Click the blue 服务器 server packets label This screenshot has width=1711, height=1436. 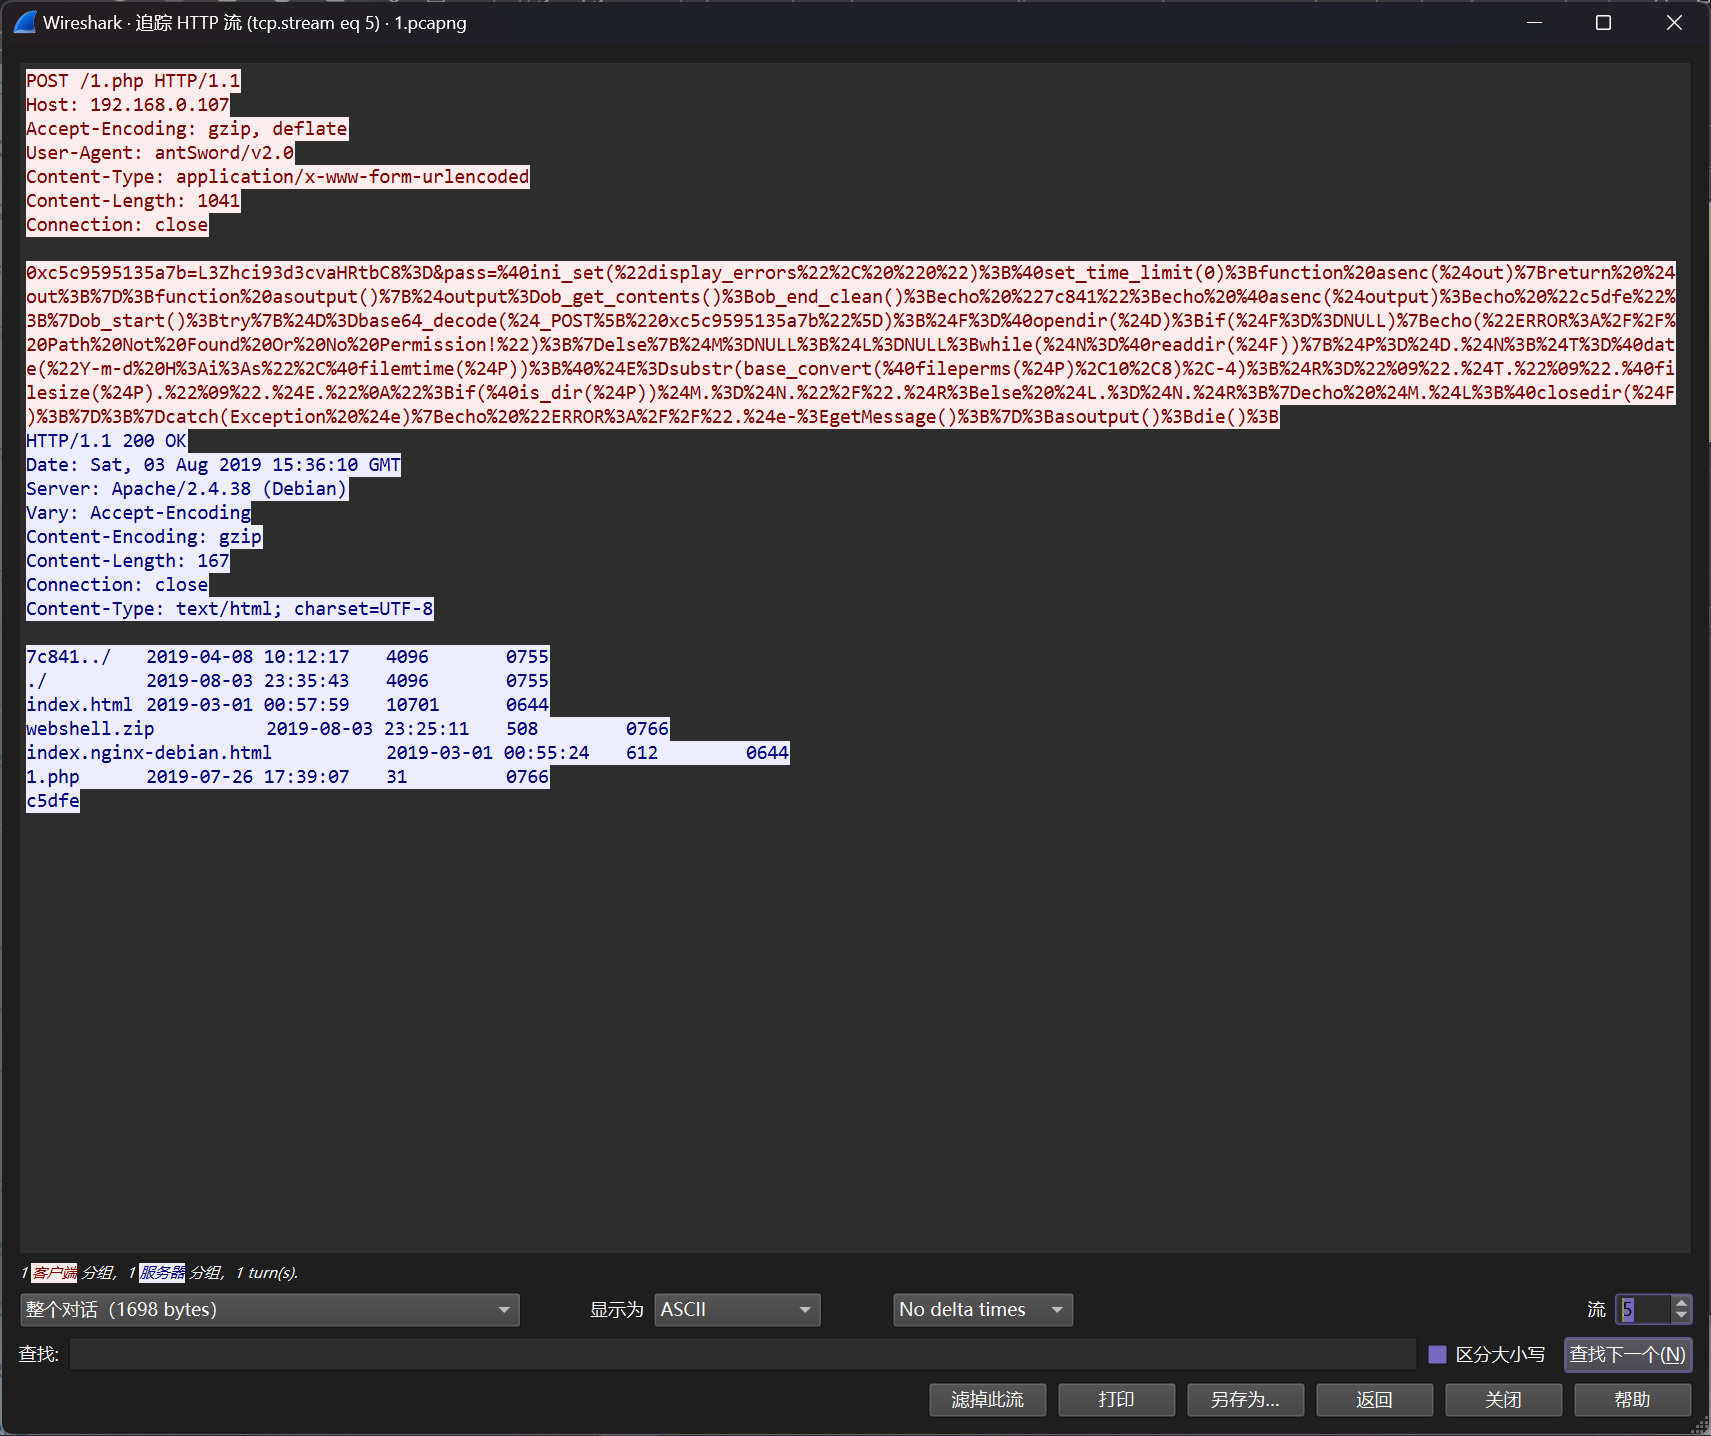162,1272
